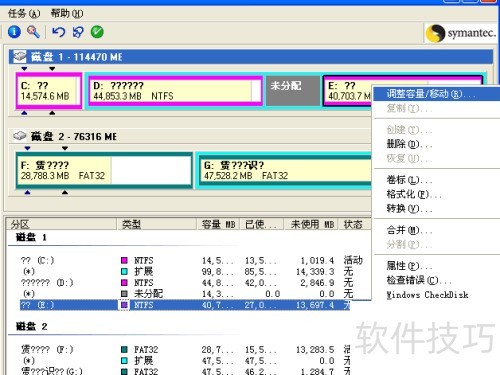
Task: Select the 未分配 unallocated block
Action: tap(293, 91)
